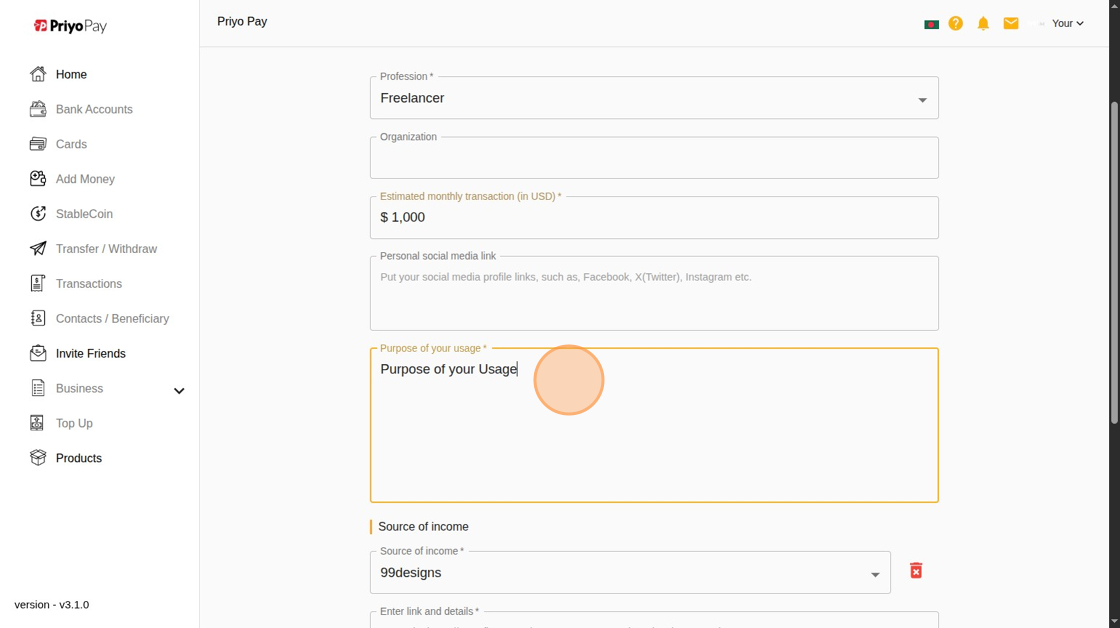
Task: Click the Home icon in sidebar
Action: 38,74
